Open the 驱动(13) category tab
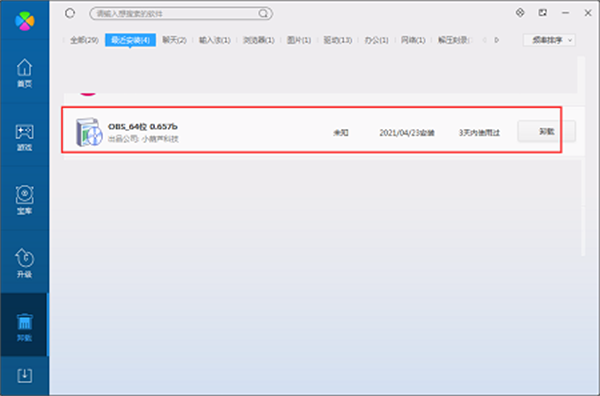Screen dimensions: 600x396 click(x=338, y=40)
